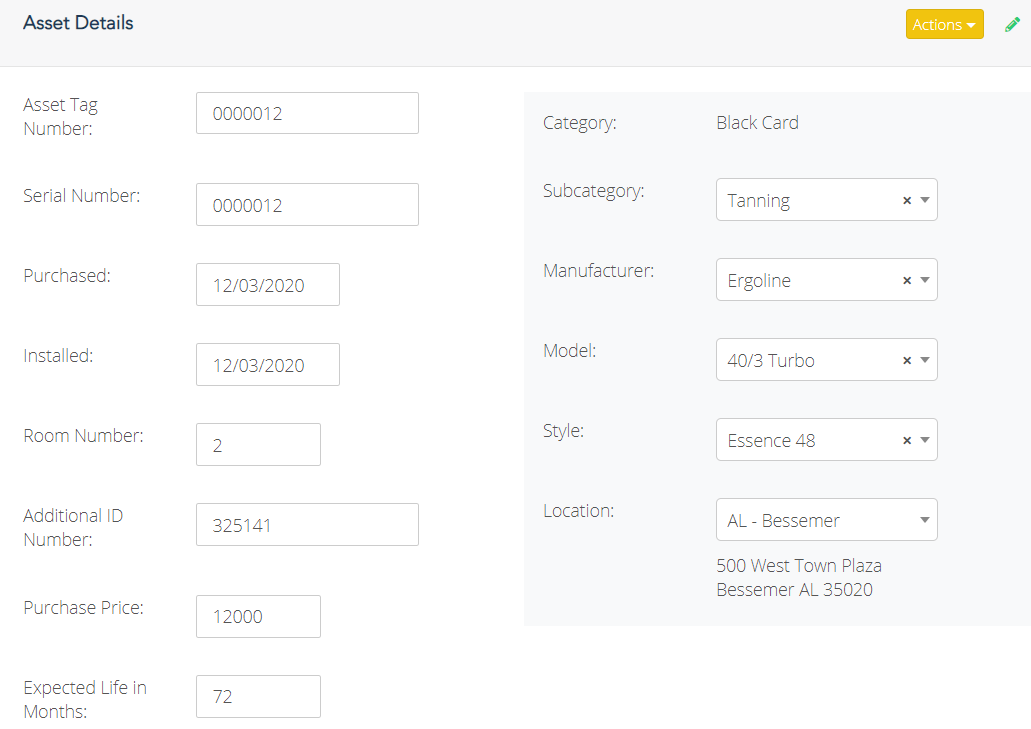Select the Black Card category text
The height and width of the screenshot is (729, 1031).
[x=757, y=123]
